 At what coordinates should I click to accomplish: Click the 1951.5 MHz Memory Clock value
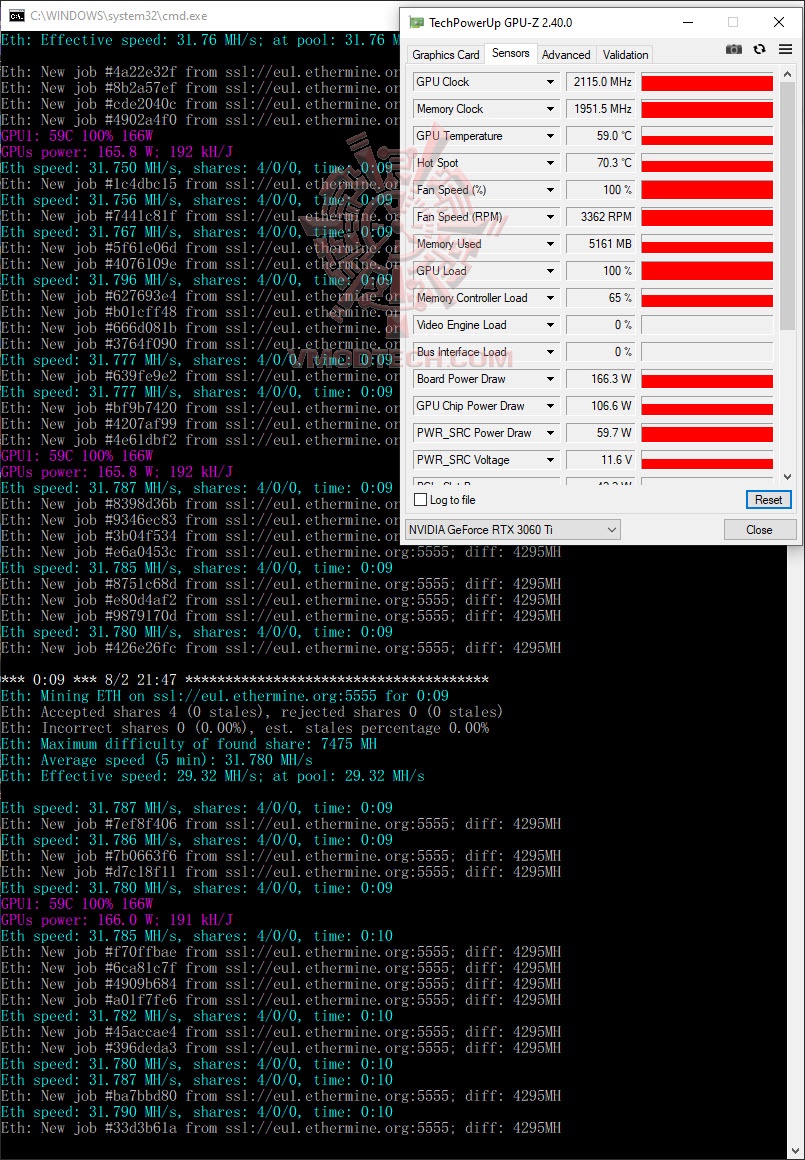click(599, 109)
